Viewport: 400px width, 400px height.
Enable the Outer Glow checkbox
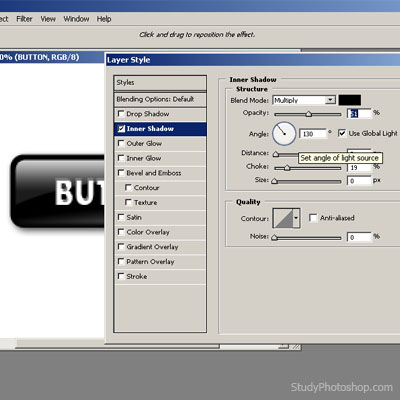click(x=121, y=143)
